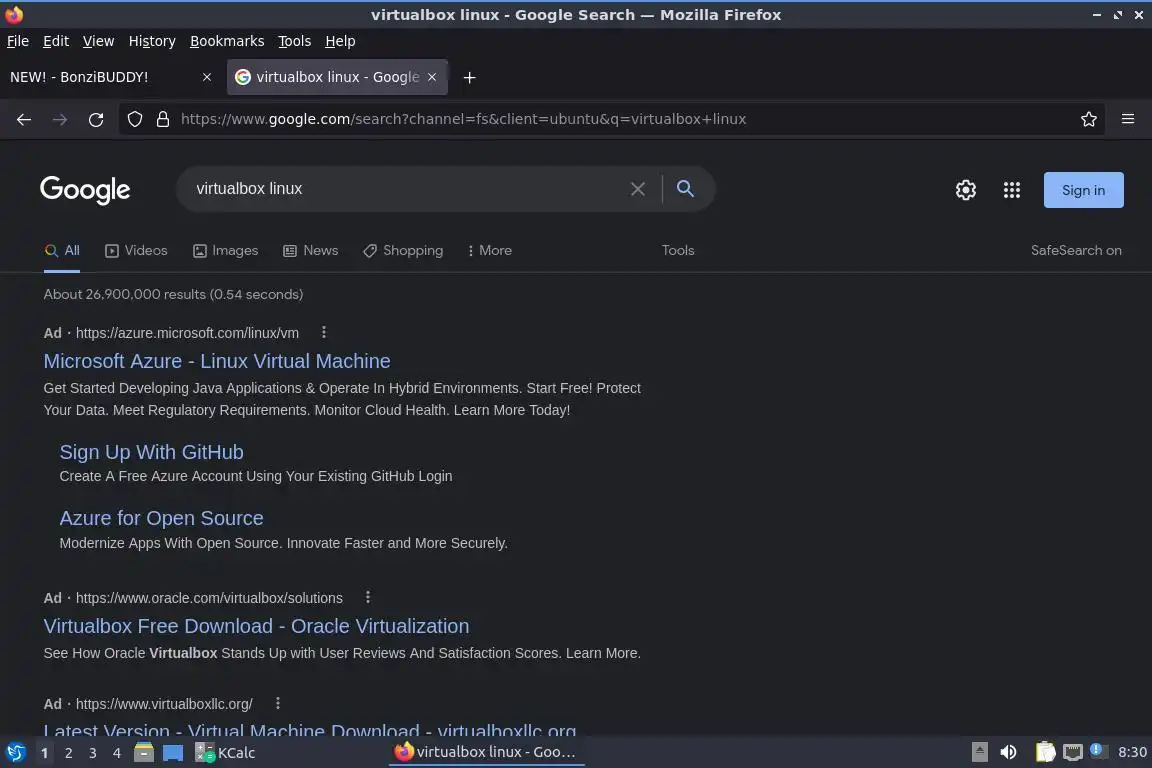Image resolution: width=1152 pixels, height=768 pixels.
Task: Click the results count text 'About 26,900,000 results'
Action: (x=125, y=294)
